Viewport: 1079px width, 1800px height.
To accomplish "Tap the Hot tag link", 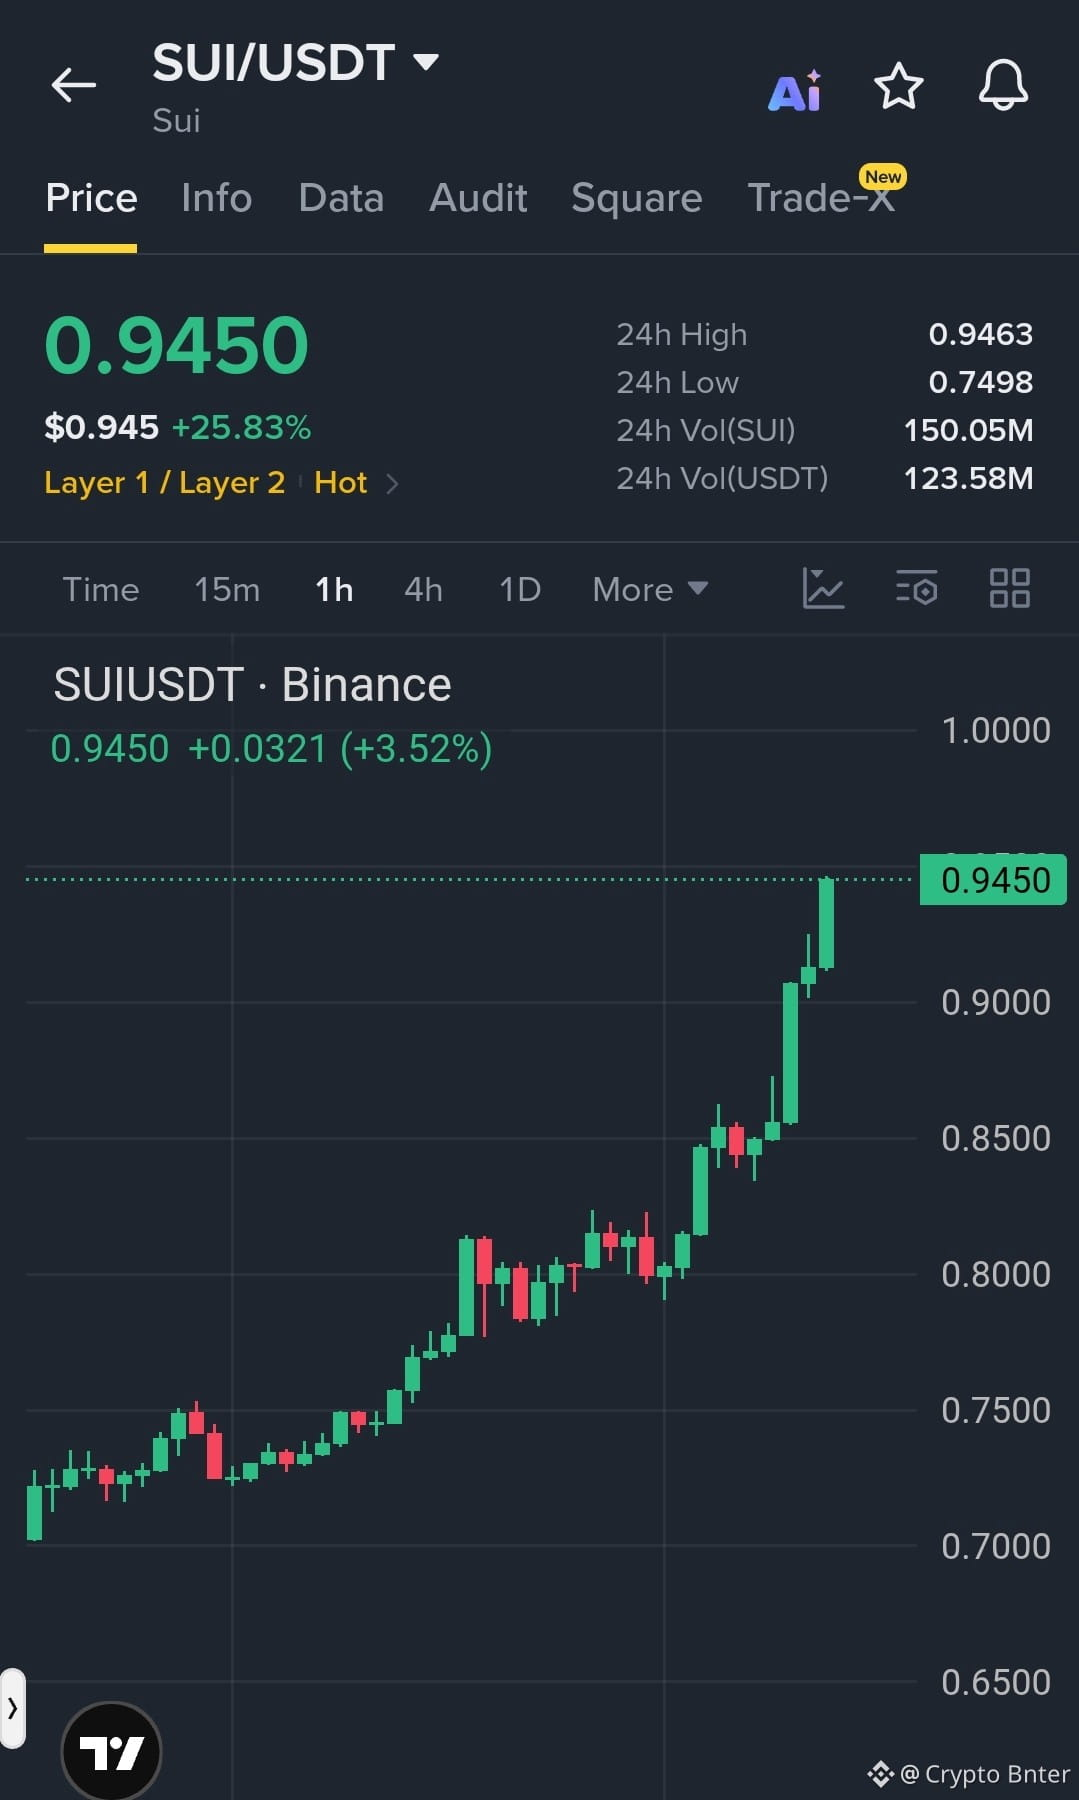I will tap(340, 483).
